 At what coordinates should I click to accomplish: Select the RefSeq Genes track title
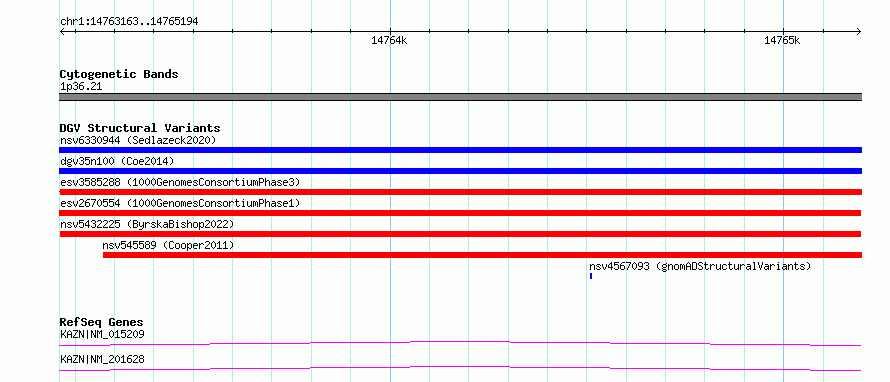click(102, 322)
